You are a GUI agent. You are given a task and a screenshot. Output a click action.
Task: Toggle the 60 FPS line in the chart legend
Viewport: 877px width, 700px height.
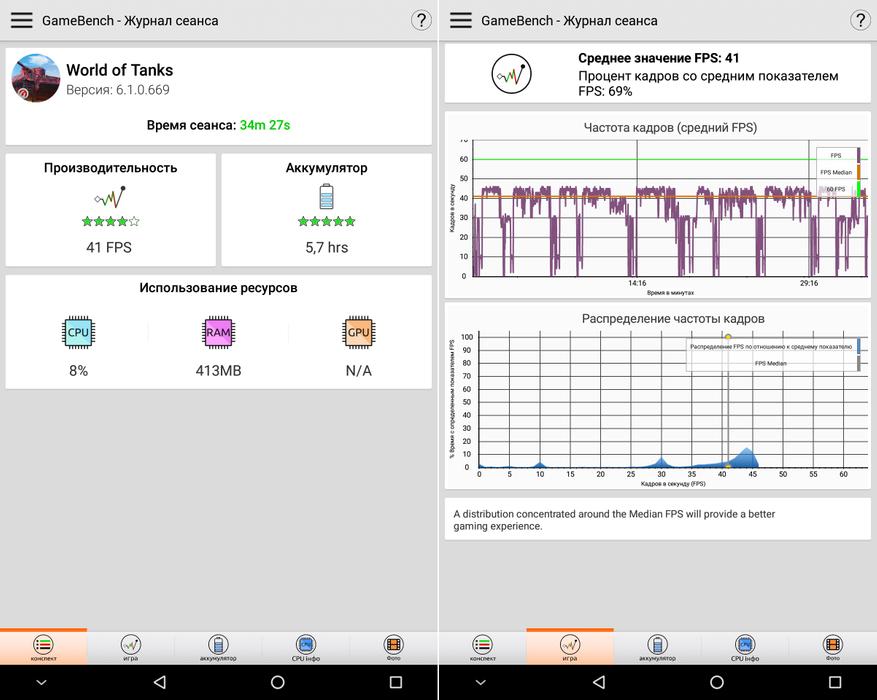click(x=838, y=189)
